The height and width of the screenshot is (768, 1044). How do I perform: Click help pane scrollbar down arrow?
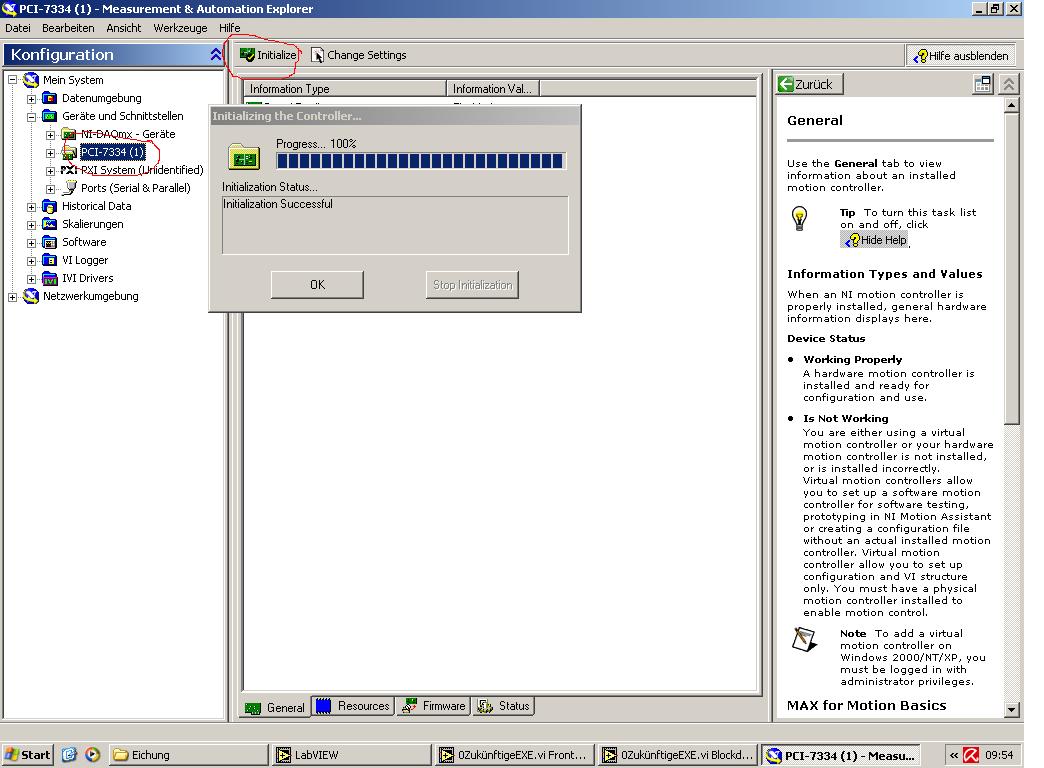coord(1012,710)
